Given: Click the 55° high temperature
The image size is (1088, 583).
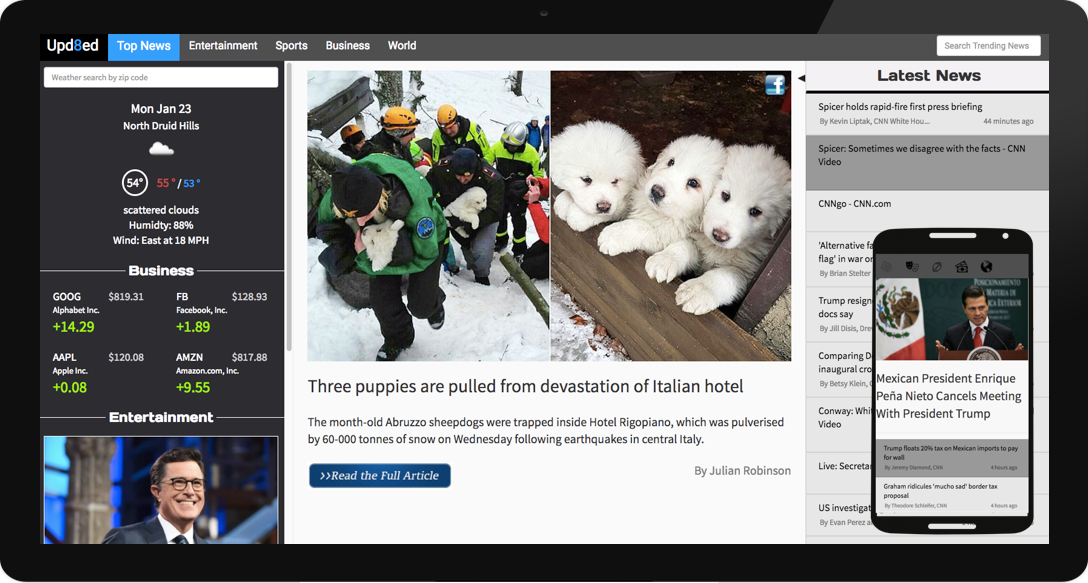Looking at the screenshot, I should pos(165,183).
